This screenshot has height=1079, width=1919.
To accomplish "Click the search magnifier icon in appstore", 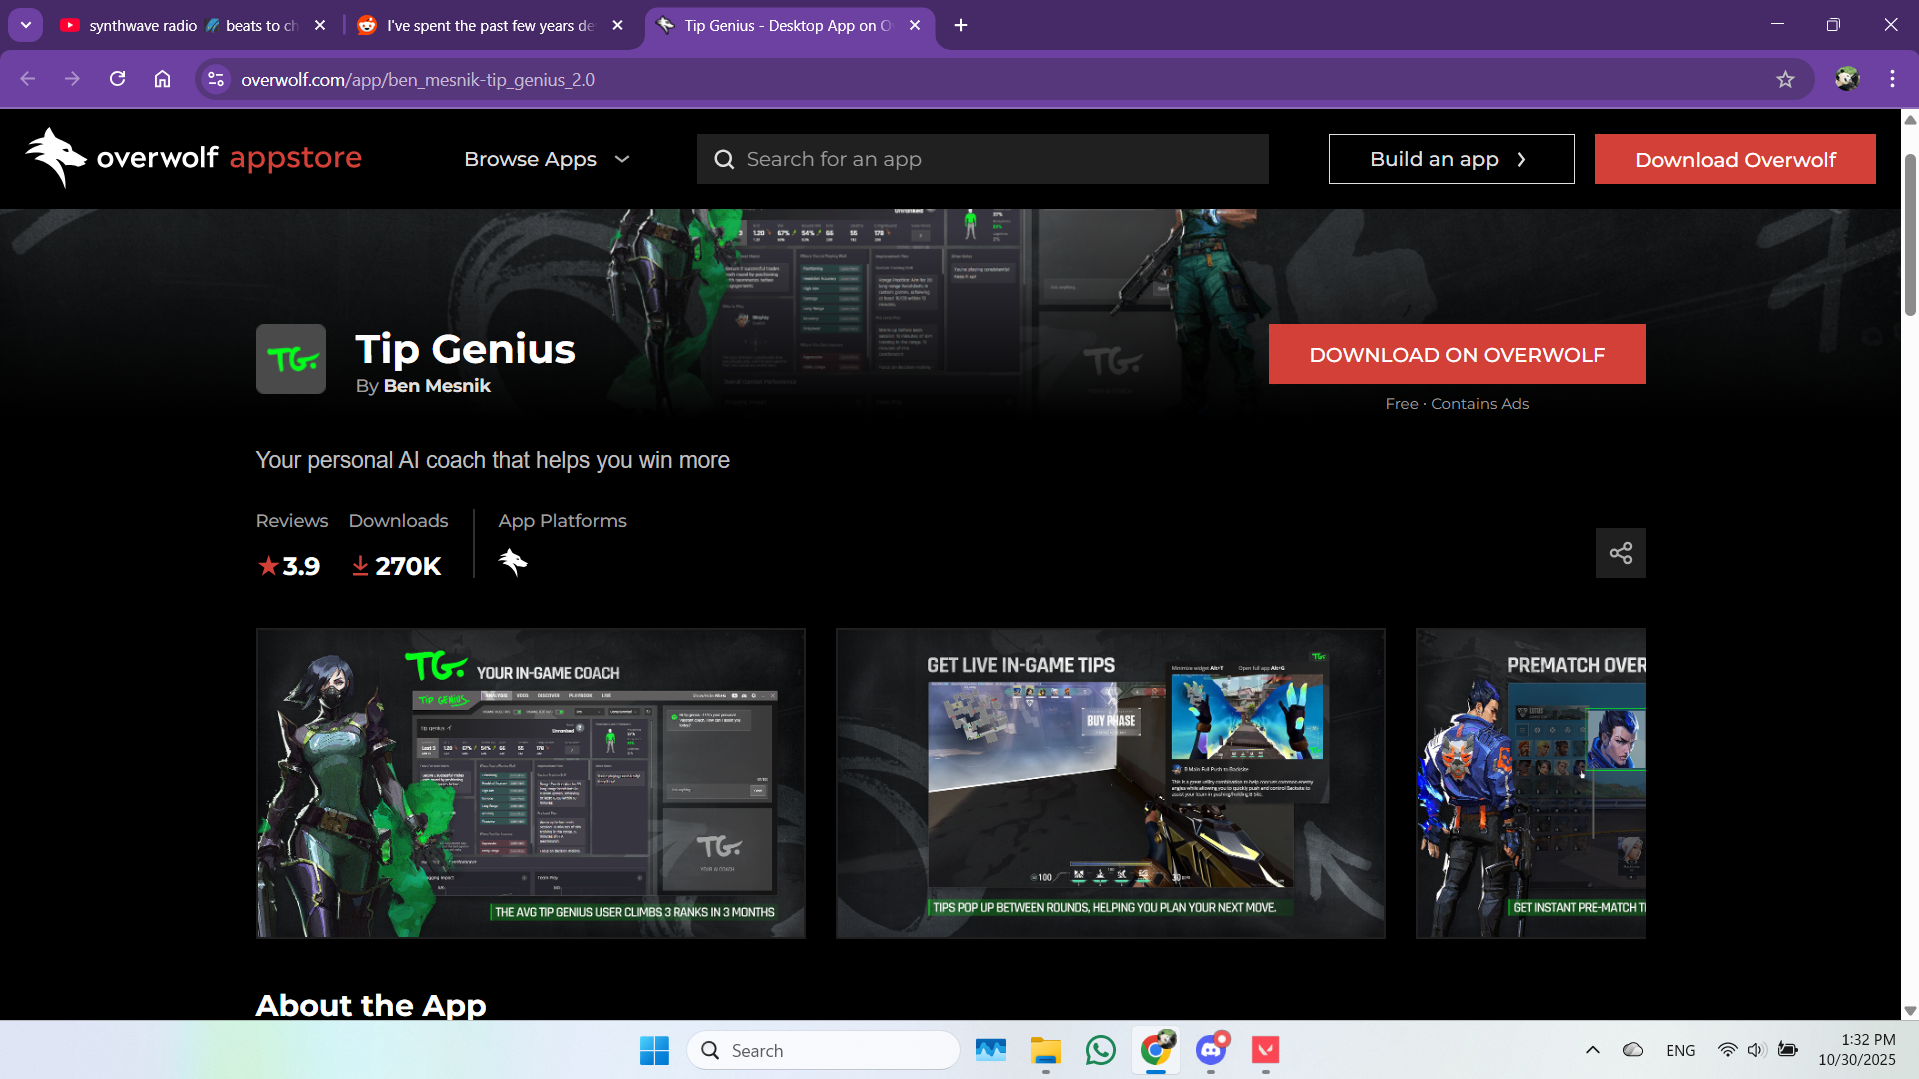I will pyautogui.click(x=724, y=159).
